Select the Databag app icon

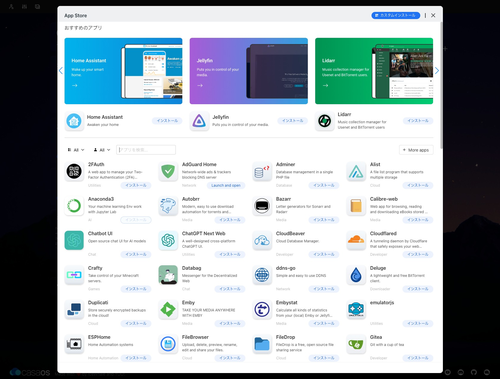[168, 275]
